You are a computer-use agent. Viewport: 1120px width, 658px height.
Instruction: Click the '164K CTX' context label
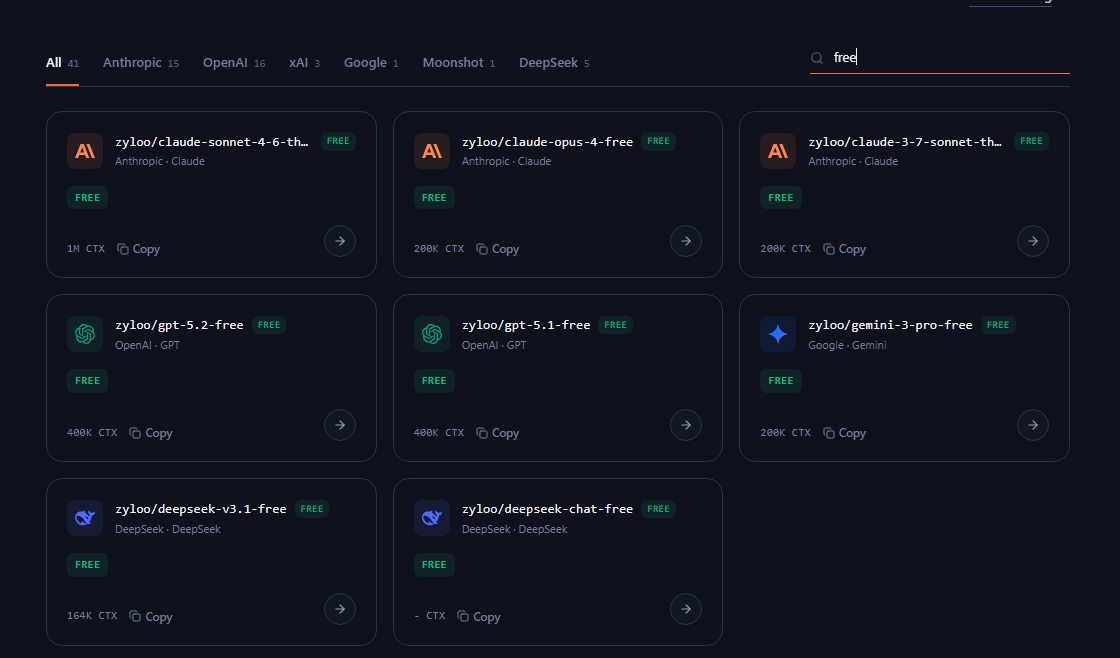pyautogui.click(x=92, y=615)
